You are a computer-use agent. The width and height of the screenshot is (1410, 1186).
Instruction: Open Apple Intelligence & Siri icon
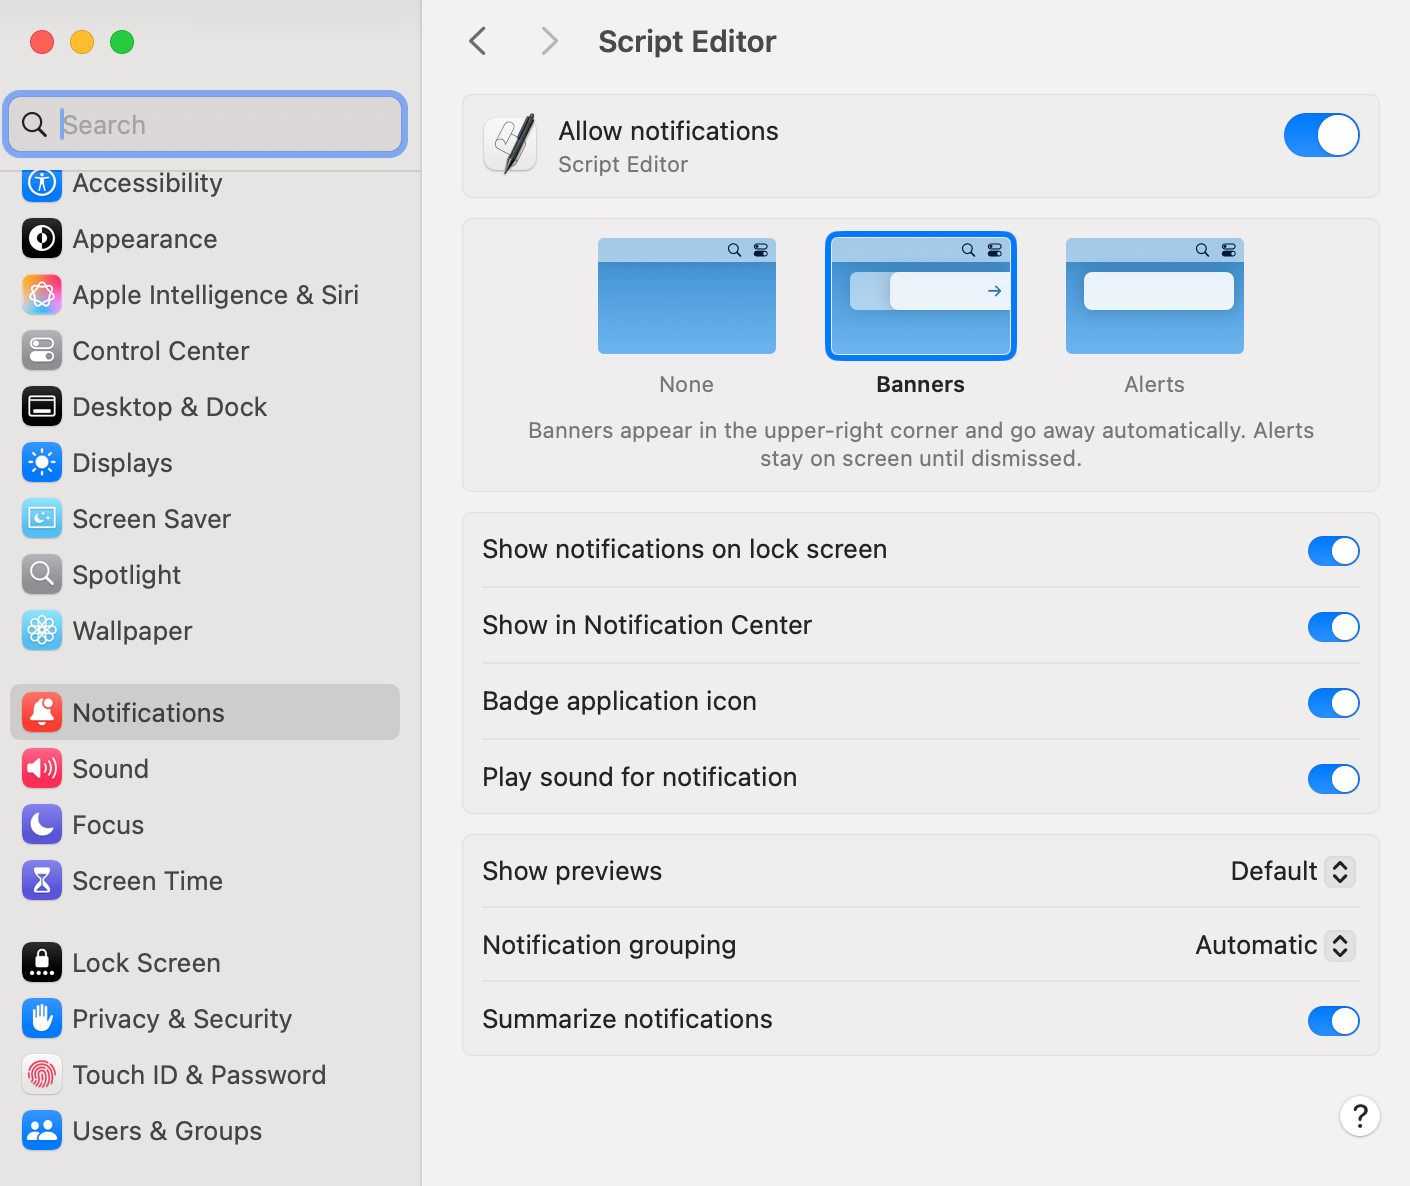42,295
